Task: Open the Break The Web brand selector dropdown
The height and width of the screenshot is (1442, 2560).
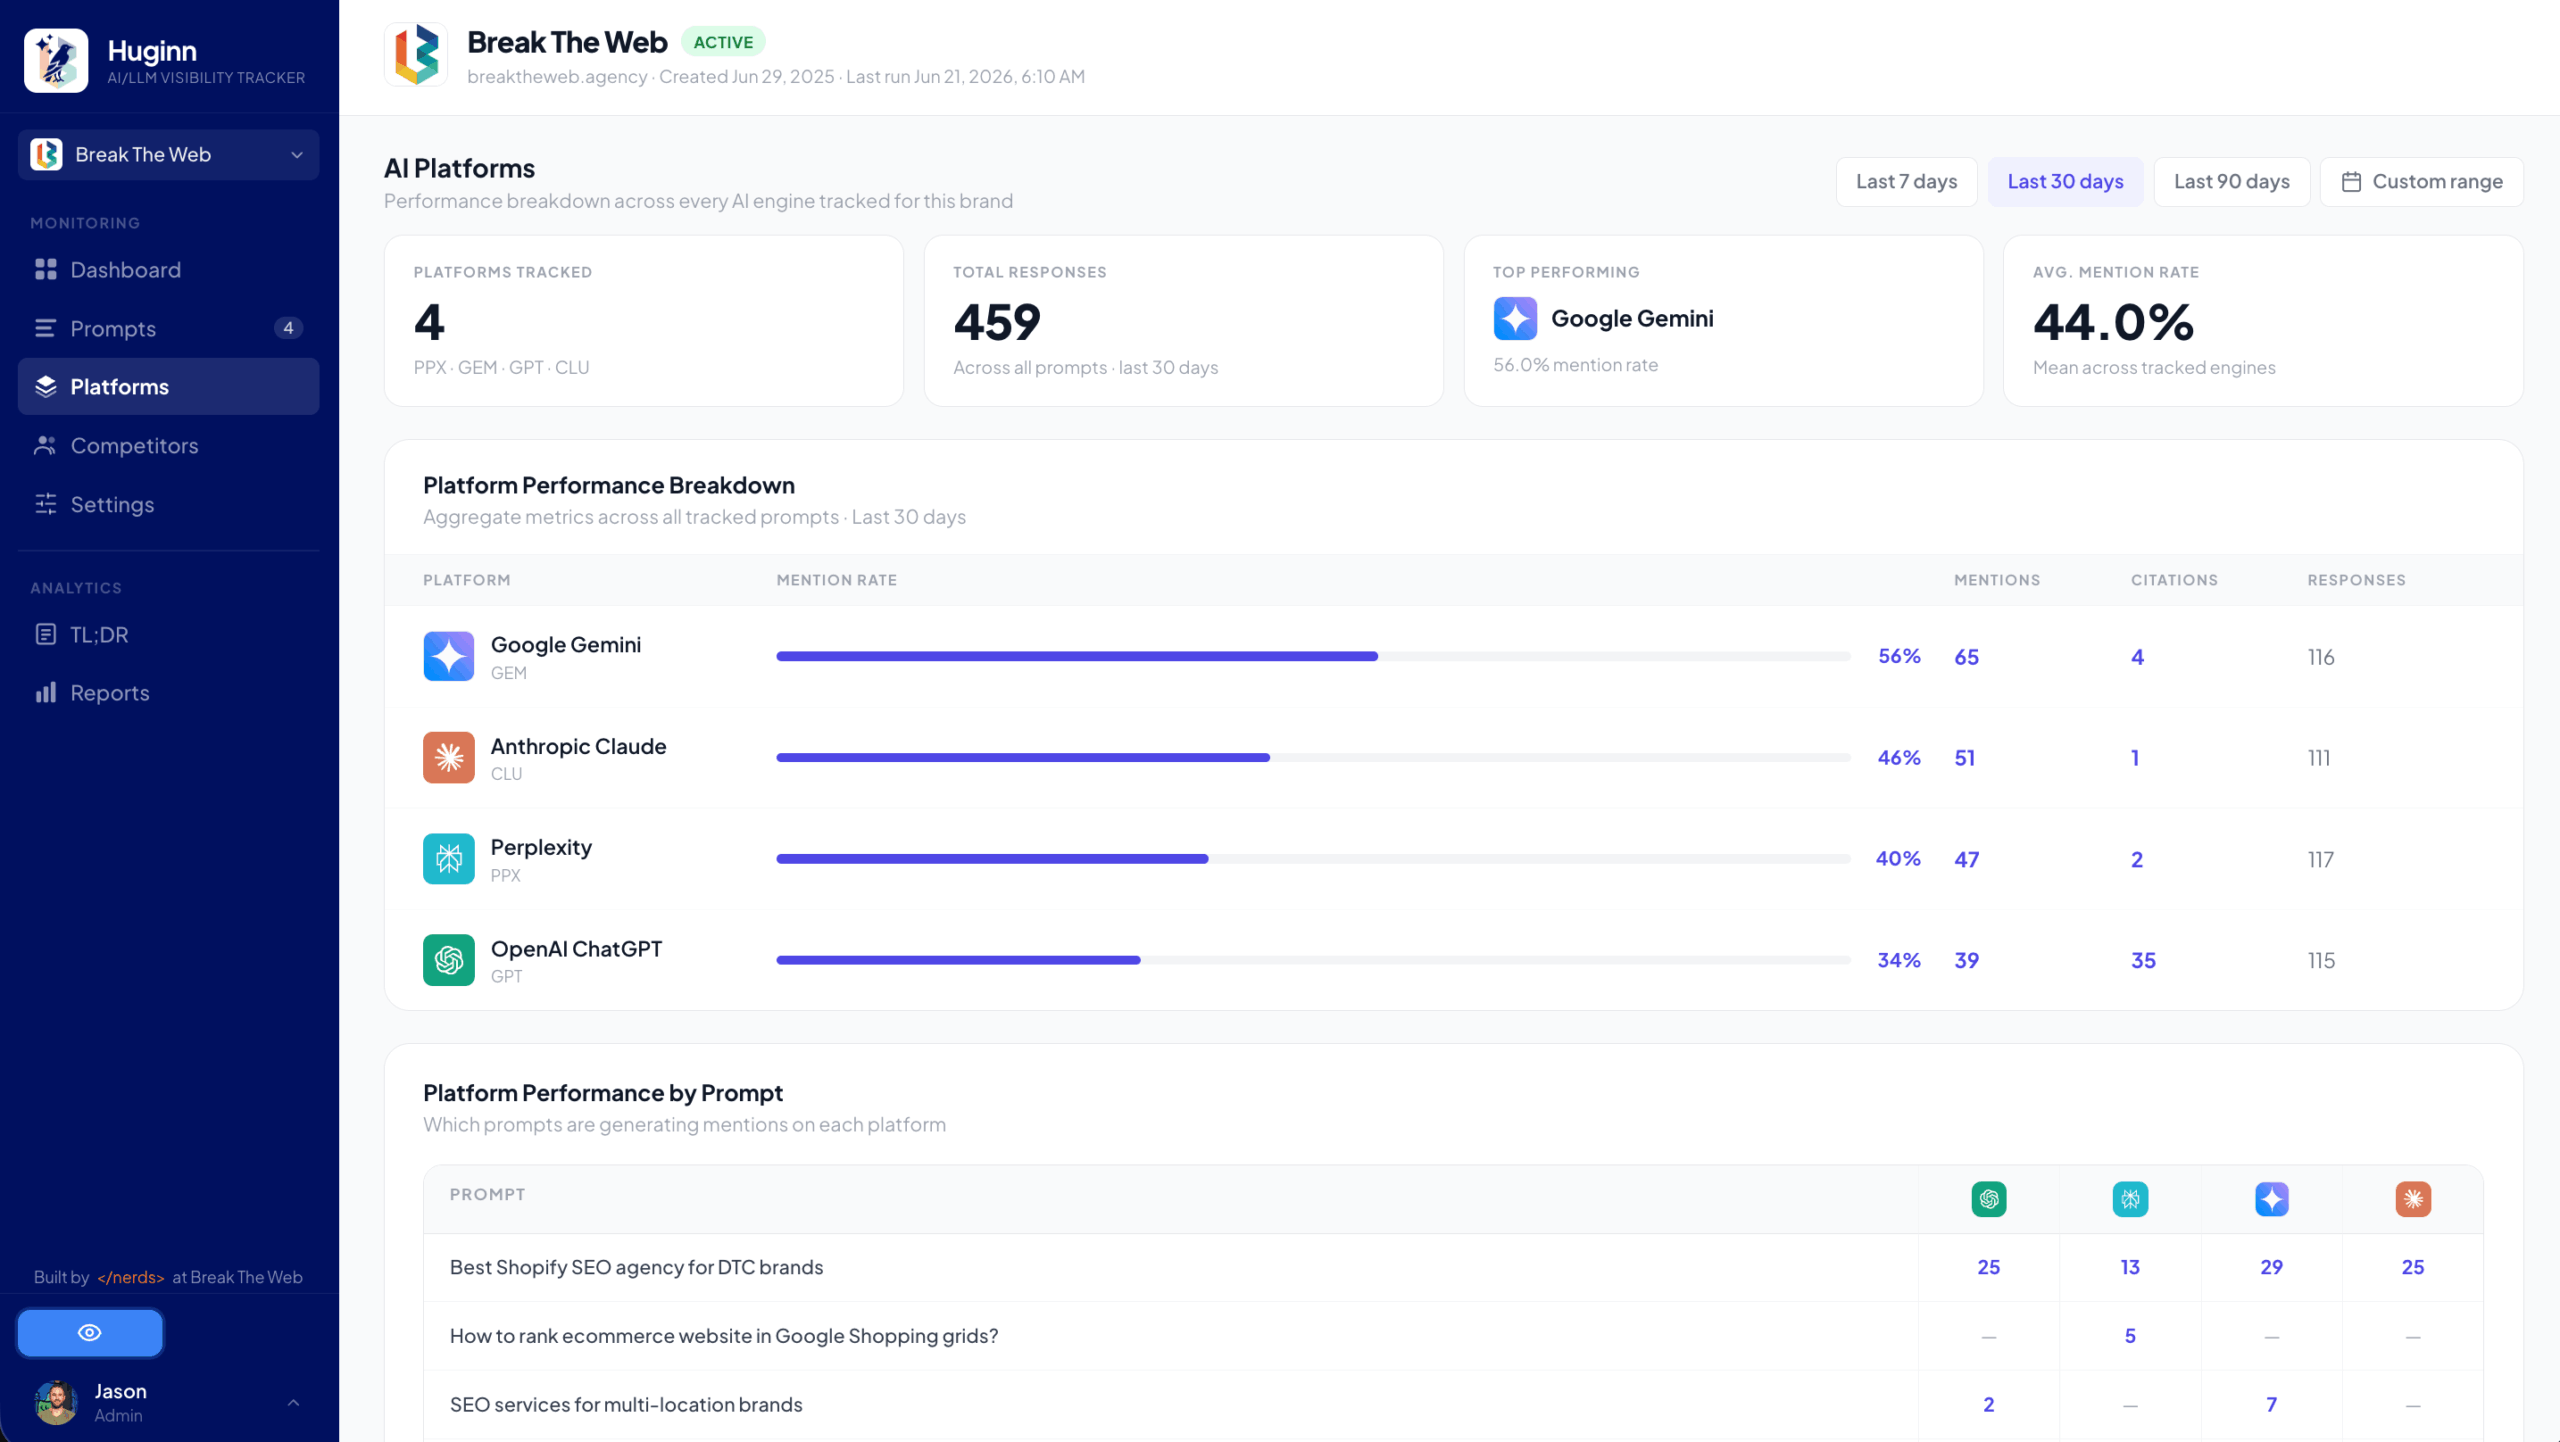Action: [x=168, y=155]
